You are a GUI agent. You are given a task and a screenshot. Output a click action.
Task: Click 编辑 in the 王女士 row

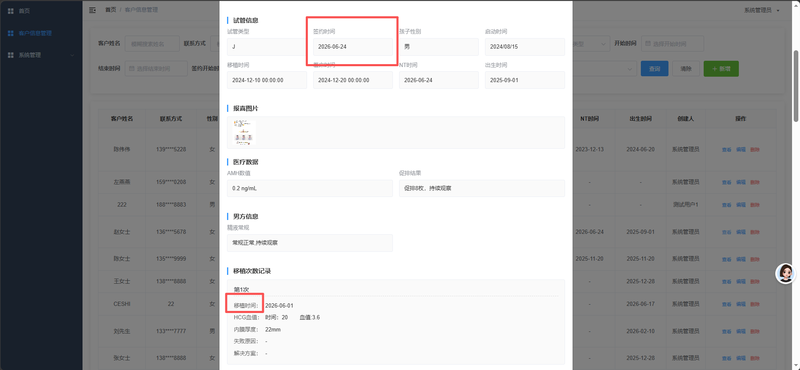click(x=741, y=281)
